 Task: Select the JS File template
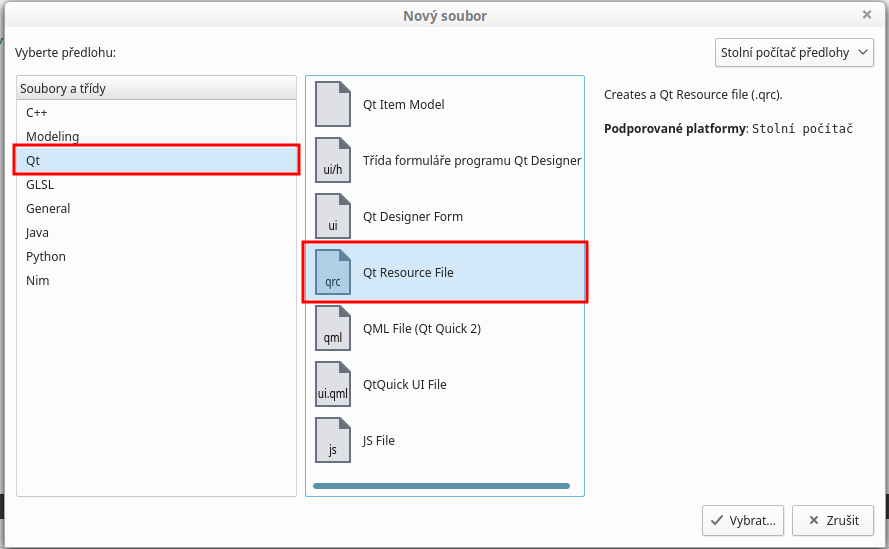(445, 440)
